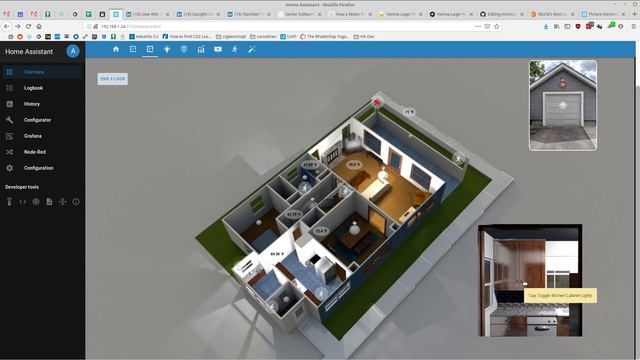Click the red alarm icon on balcony corner
Image resolution: width=640 pixels, height=360 pixels.
378,102
